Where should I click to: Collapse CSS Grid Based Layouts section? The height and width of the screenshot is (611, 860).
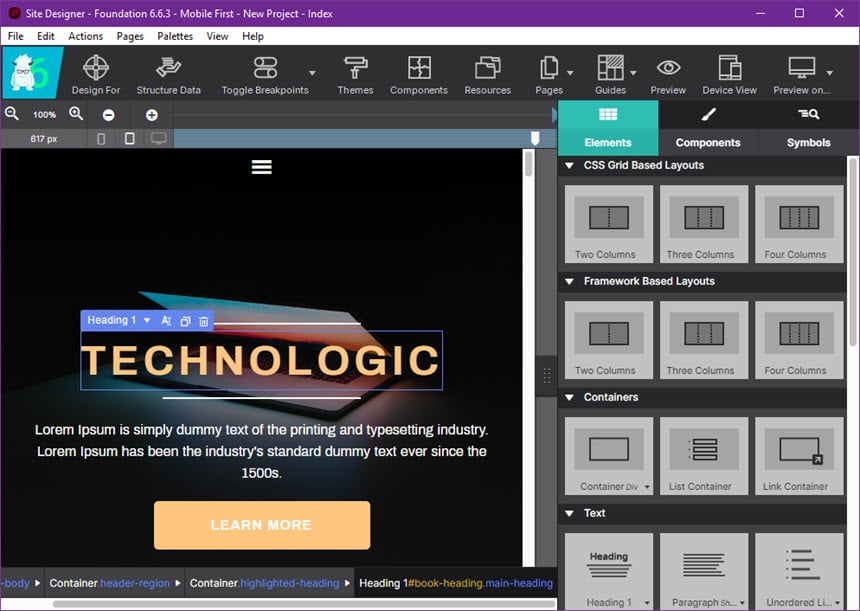tap(569, 165)
